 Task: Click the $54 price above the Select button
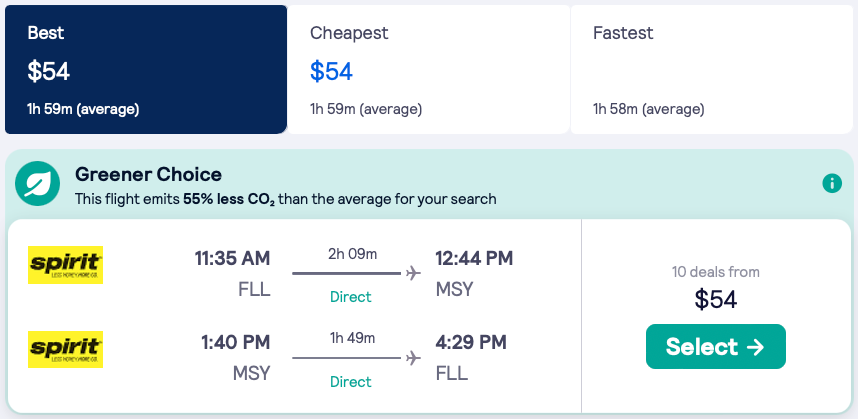click(715, 298)
